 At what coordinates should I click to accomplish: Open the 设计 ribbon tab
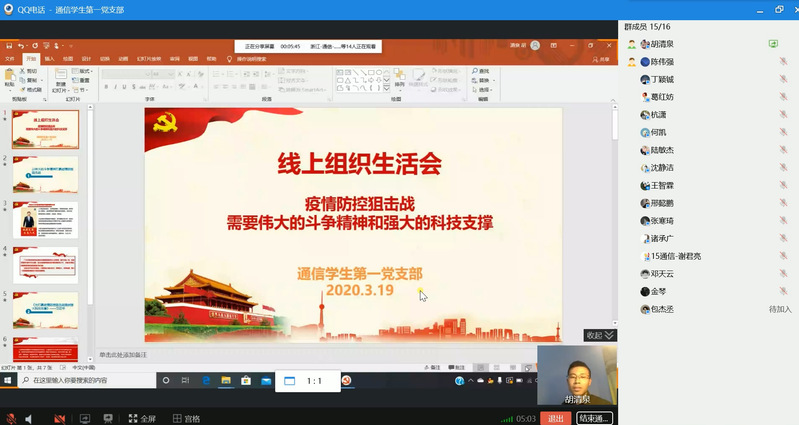click(x=86, y=58)
